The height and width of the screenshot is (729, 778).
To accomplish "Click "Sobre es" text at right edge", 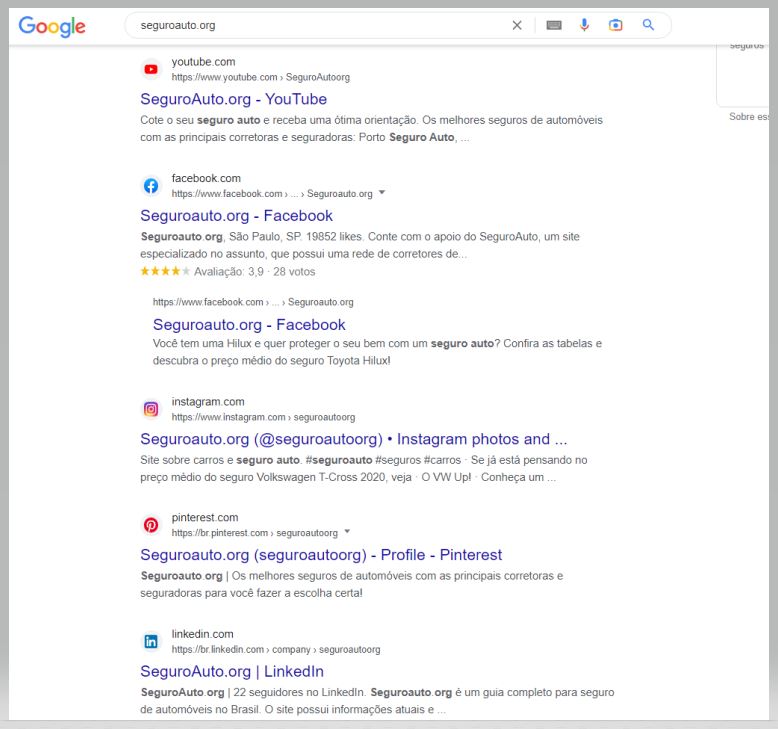I will pyautogui.click(x=749, y=117).
